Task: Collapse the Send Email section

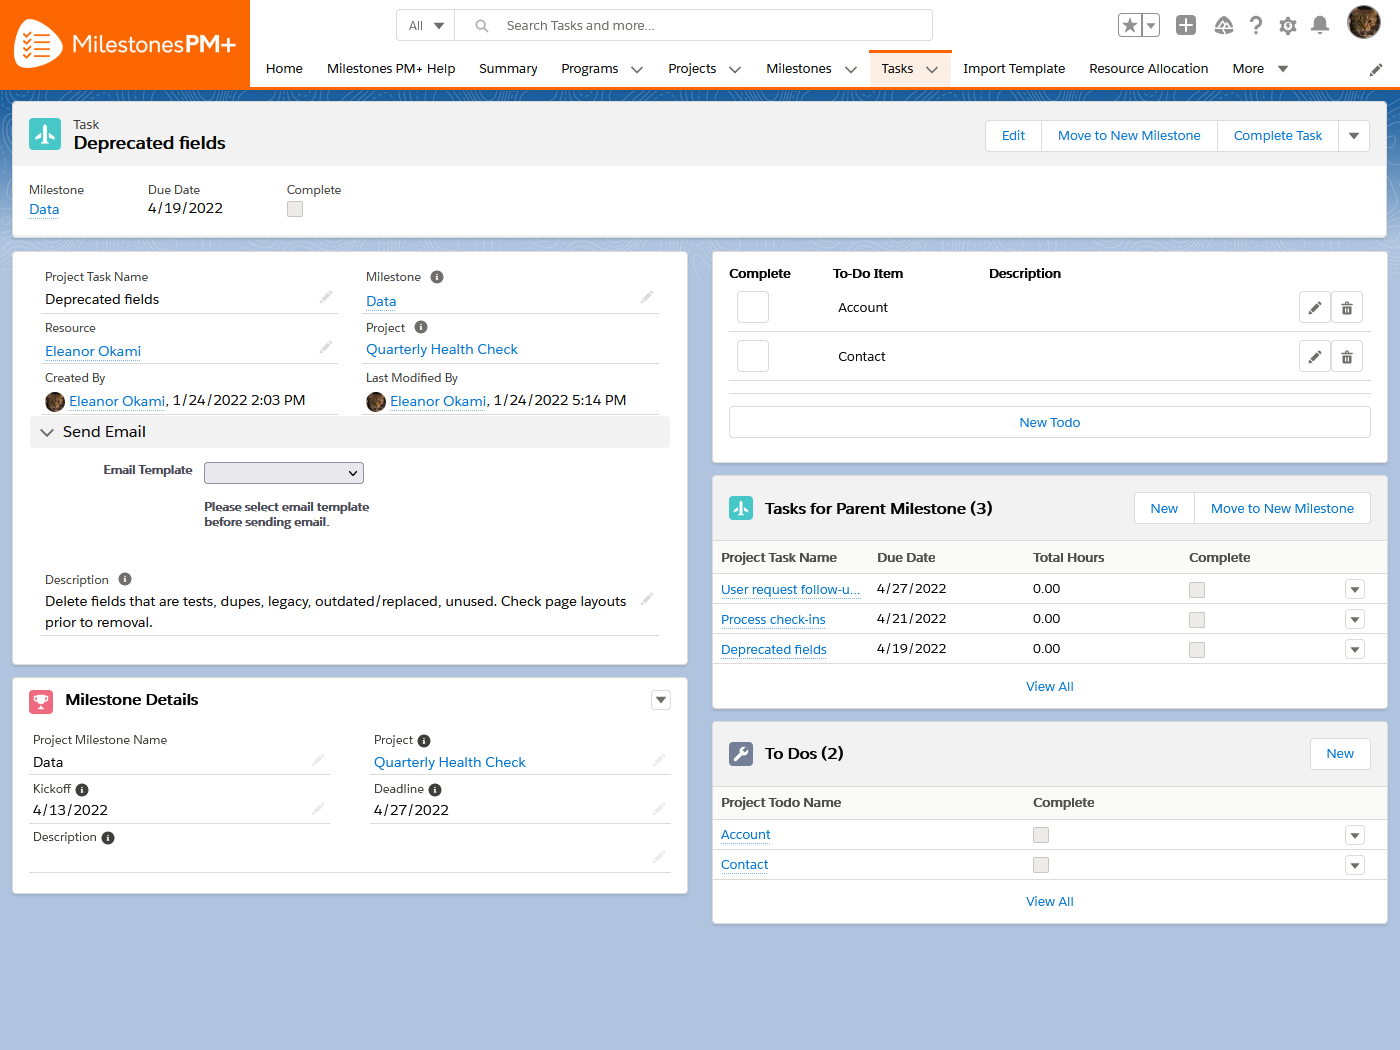Action: point(47,432)
